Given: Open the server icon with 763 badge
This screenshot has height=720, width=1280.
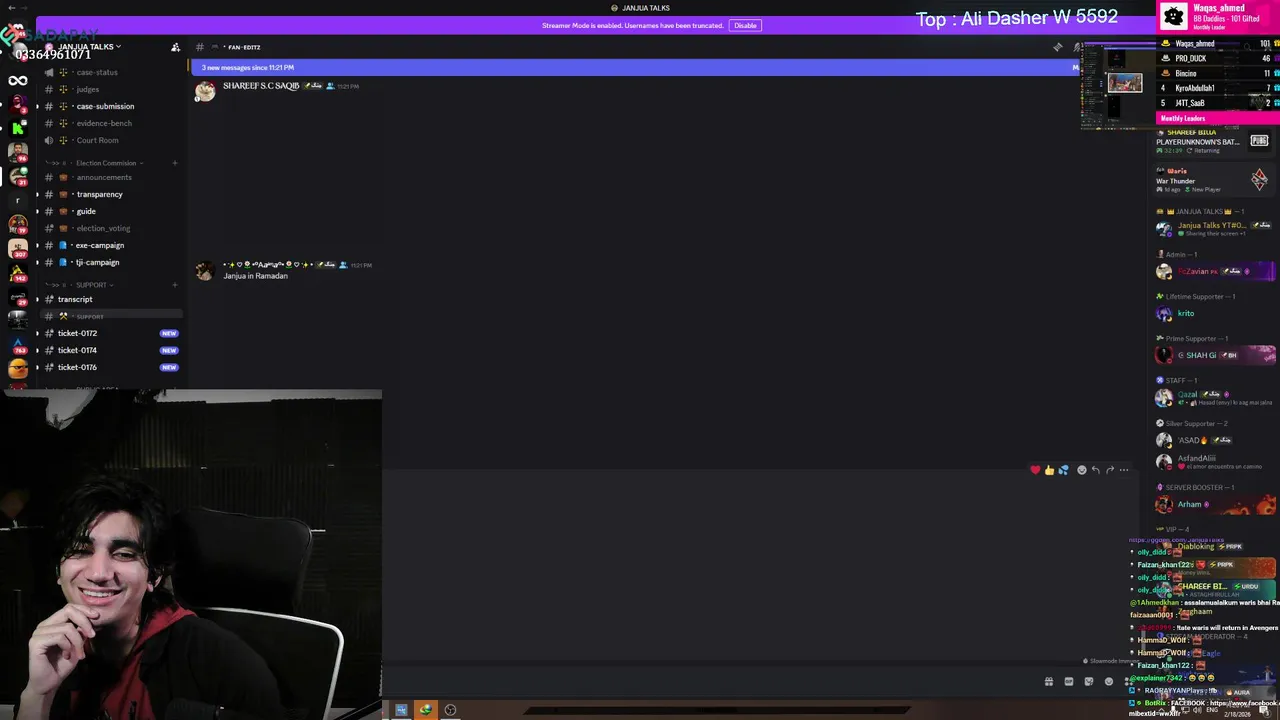Looking at the screenshot, I should pyautogui.click(x=18, y=345).
